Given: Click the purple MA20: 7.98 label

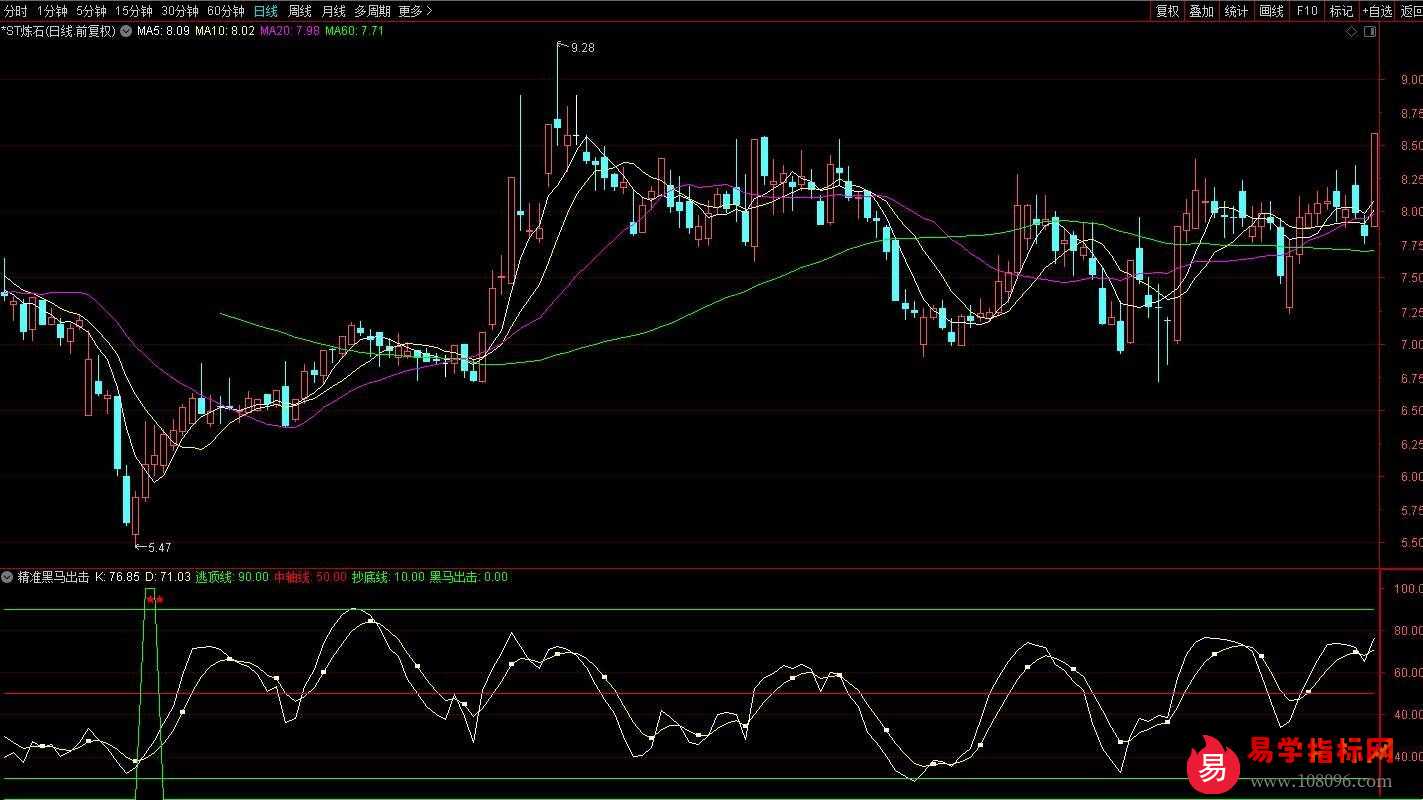Looking at the screenshot, I should click(x=290, y=31).
